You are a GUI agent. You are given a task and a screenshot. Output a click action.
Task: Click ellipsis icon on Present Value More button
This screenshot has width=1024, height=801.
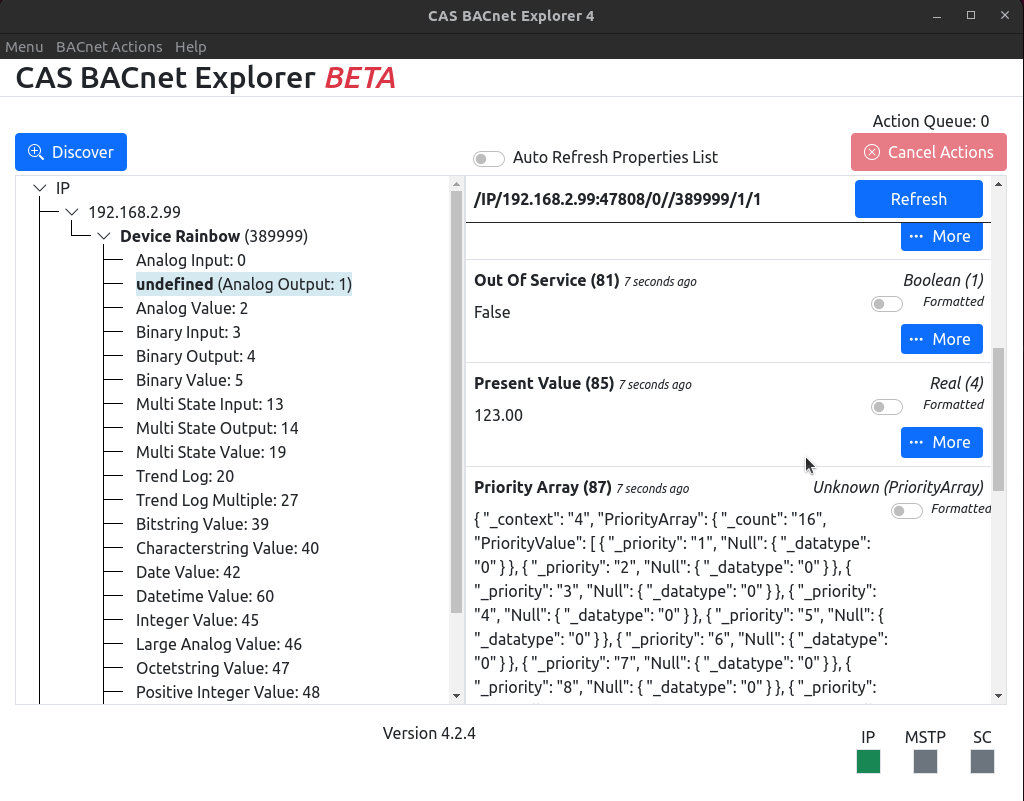pos(916,443)
